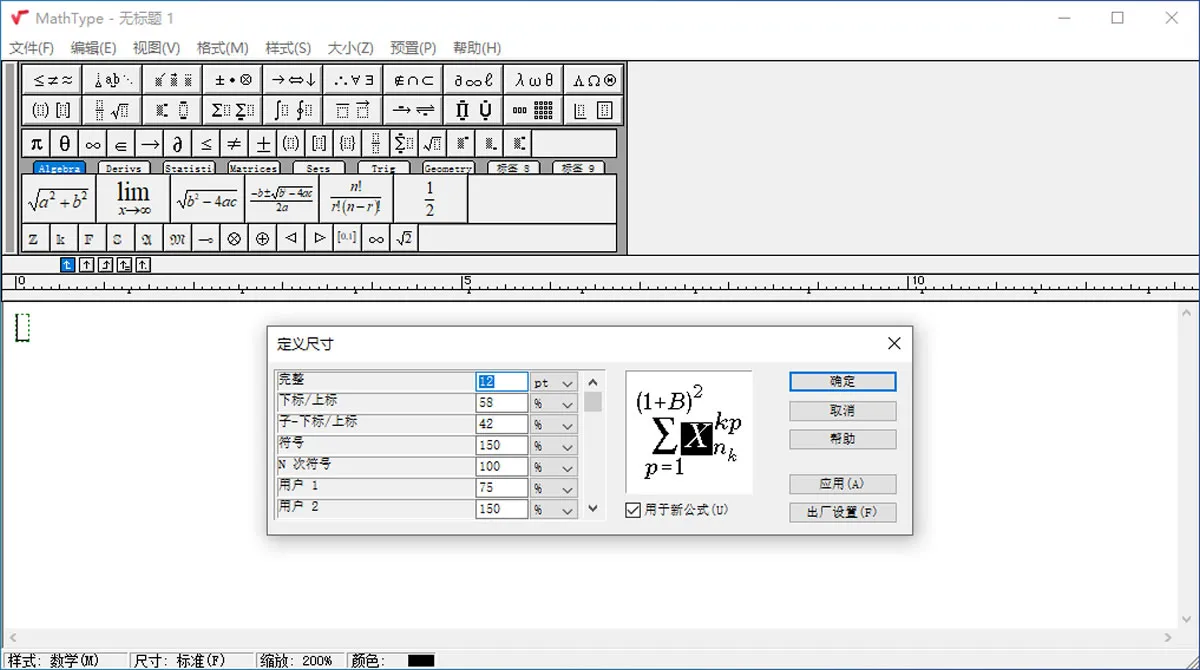Click the square root of 2 symbol
The width and height of the screenshot is (1200, 670).
click(x=404, y=239)
